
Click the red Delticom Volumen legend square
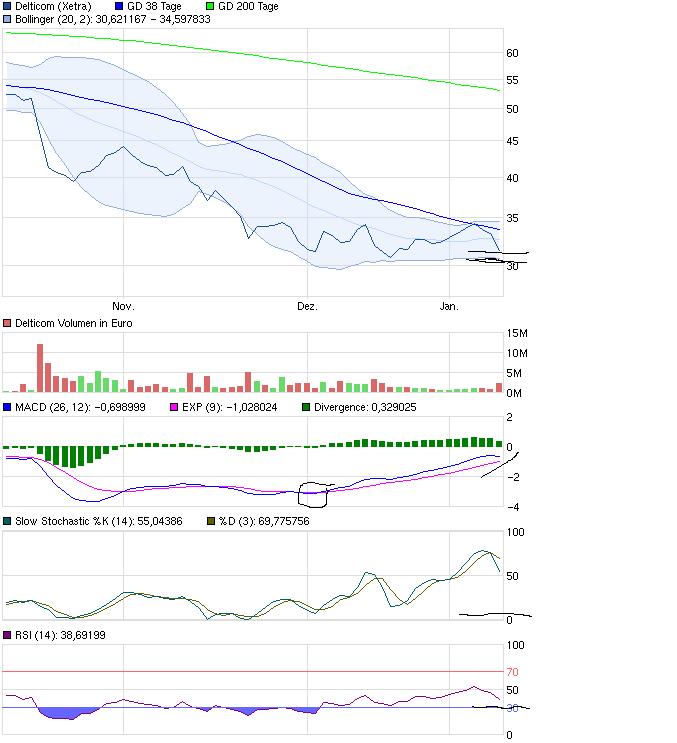click(x=8, y=323)
